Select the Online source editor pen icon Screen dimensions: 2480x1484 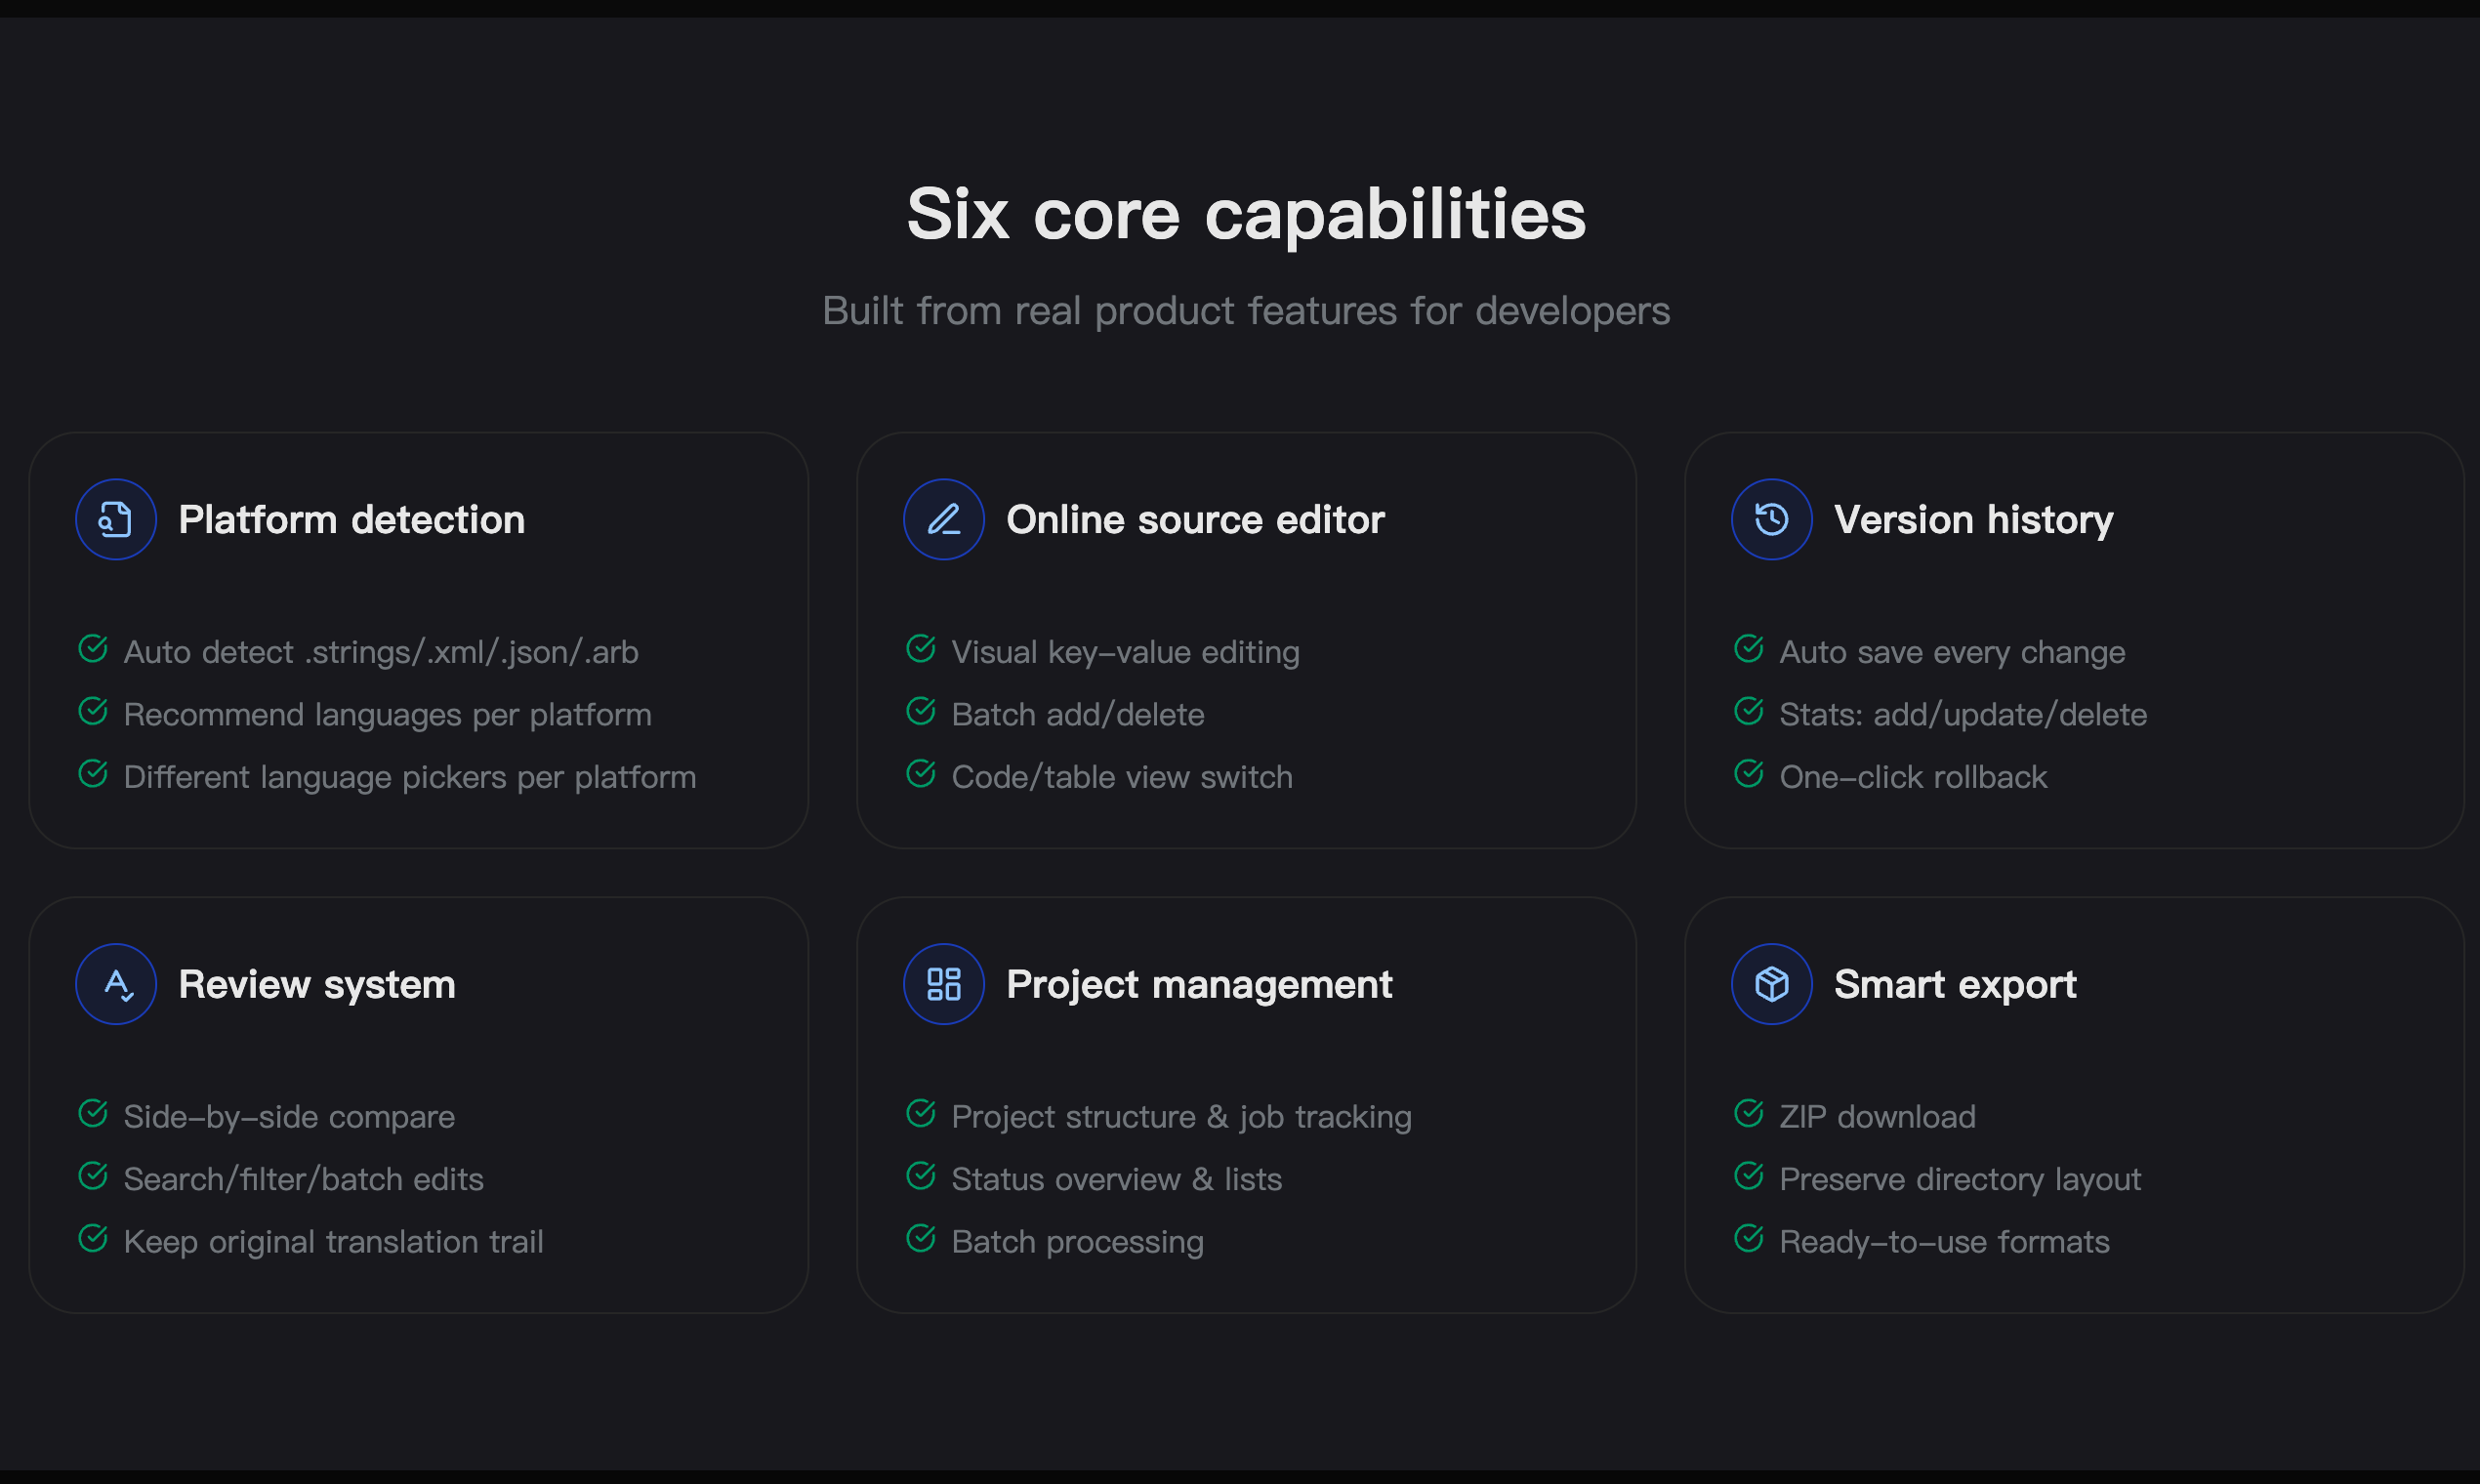(942, 519)
